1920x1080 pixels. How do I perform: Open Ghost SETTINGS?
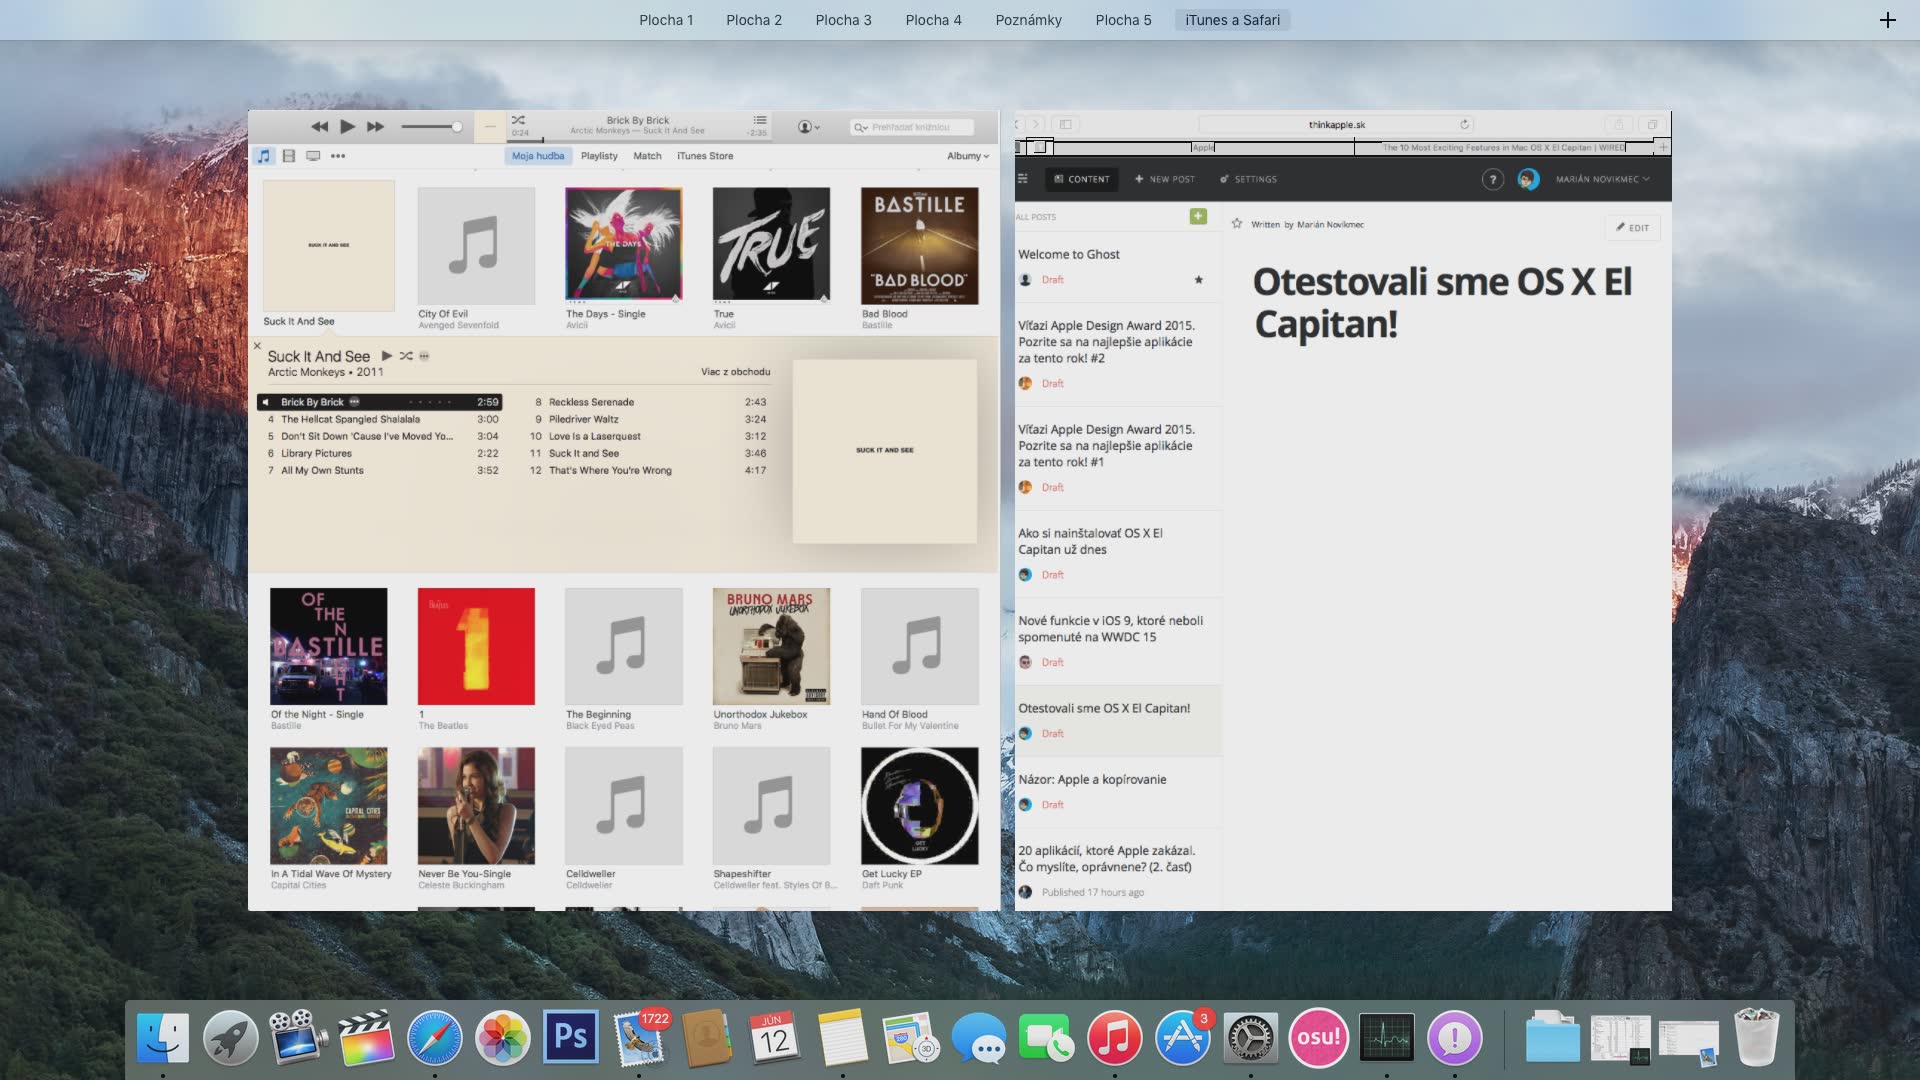[1248, 179]
